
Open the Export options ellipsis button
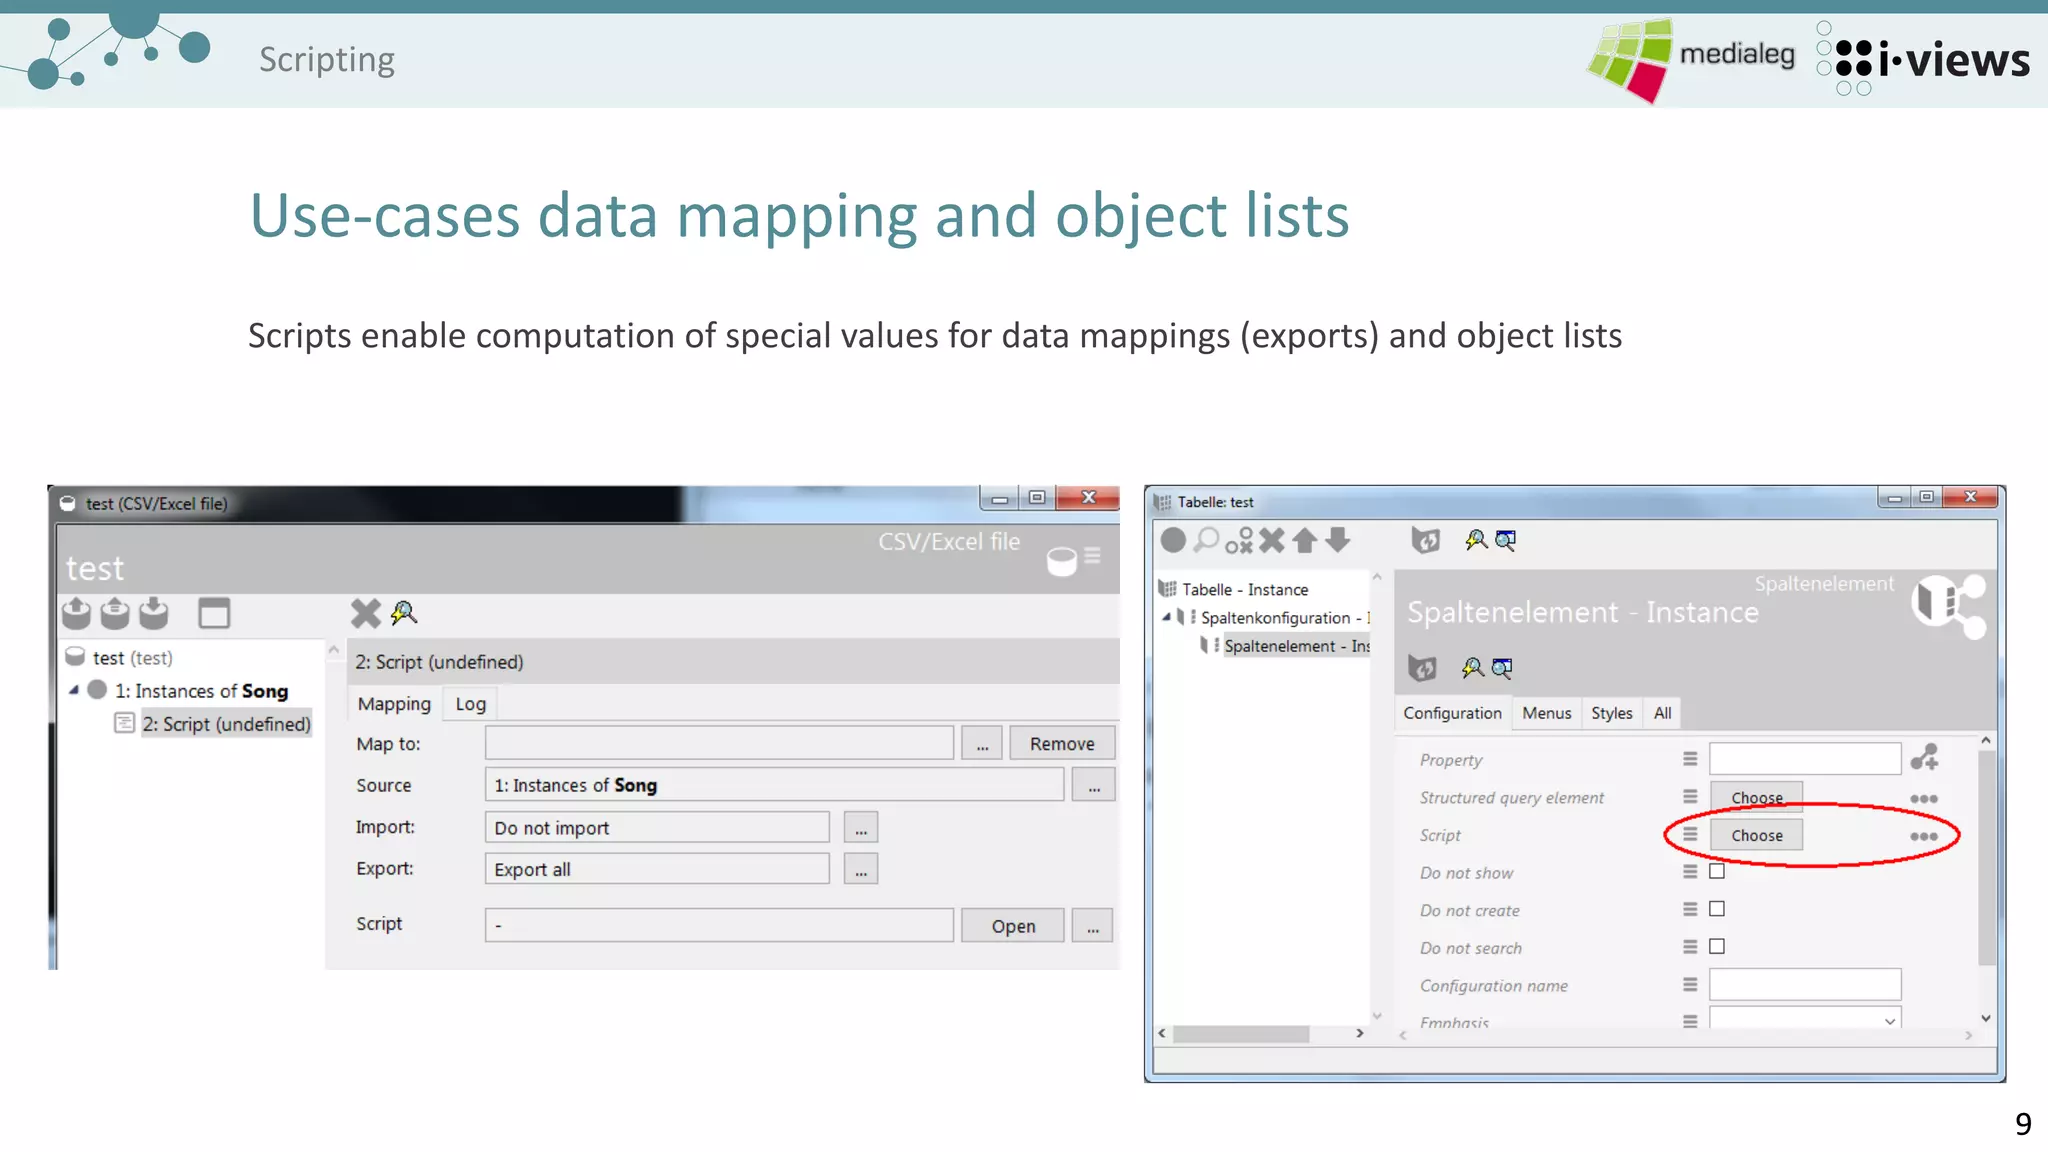click(861, 870)
